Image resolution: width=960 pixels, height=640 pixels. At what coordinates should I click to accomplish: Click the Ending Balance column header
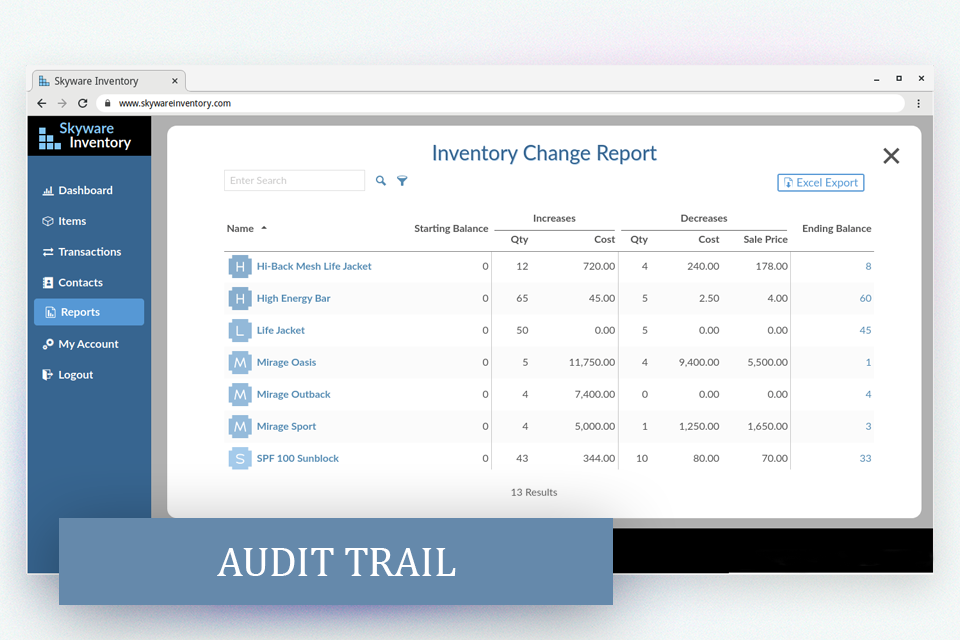[x=836, y=228]
